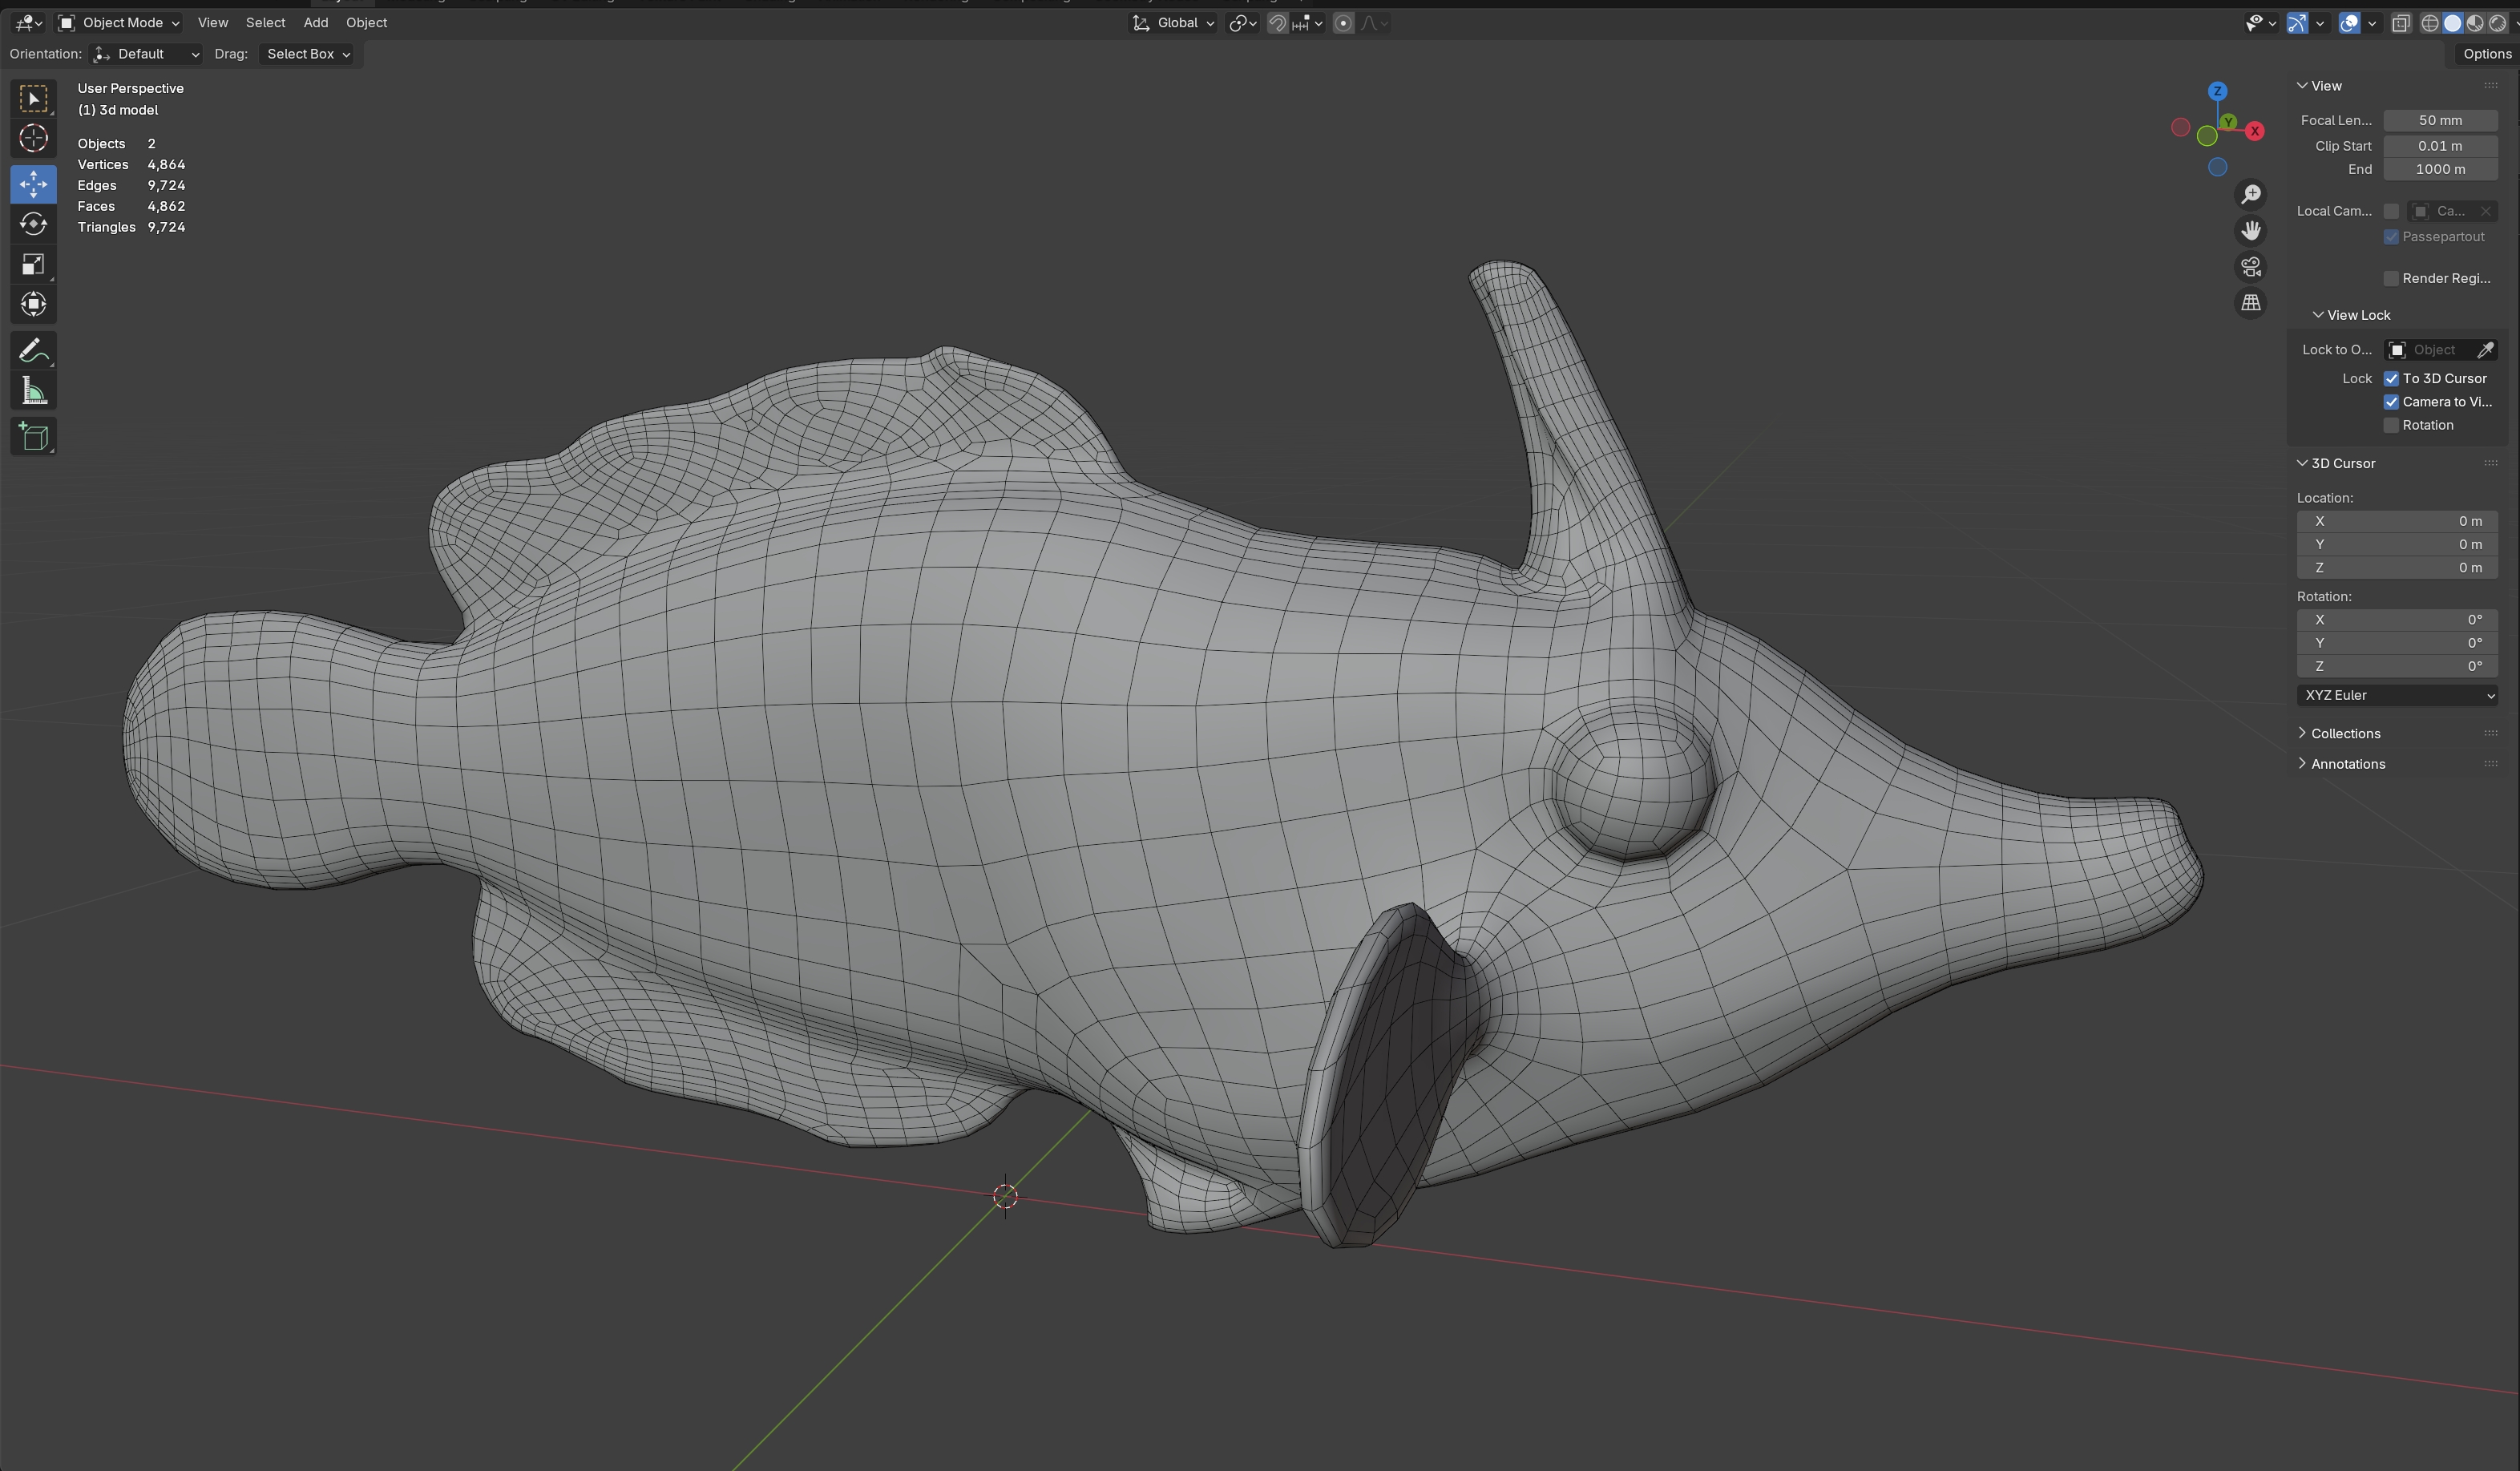The width and height of the screenshot is (2520, 1471).
Task: Select the Measure tool
Action: [33, 392]
